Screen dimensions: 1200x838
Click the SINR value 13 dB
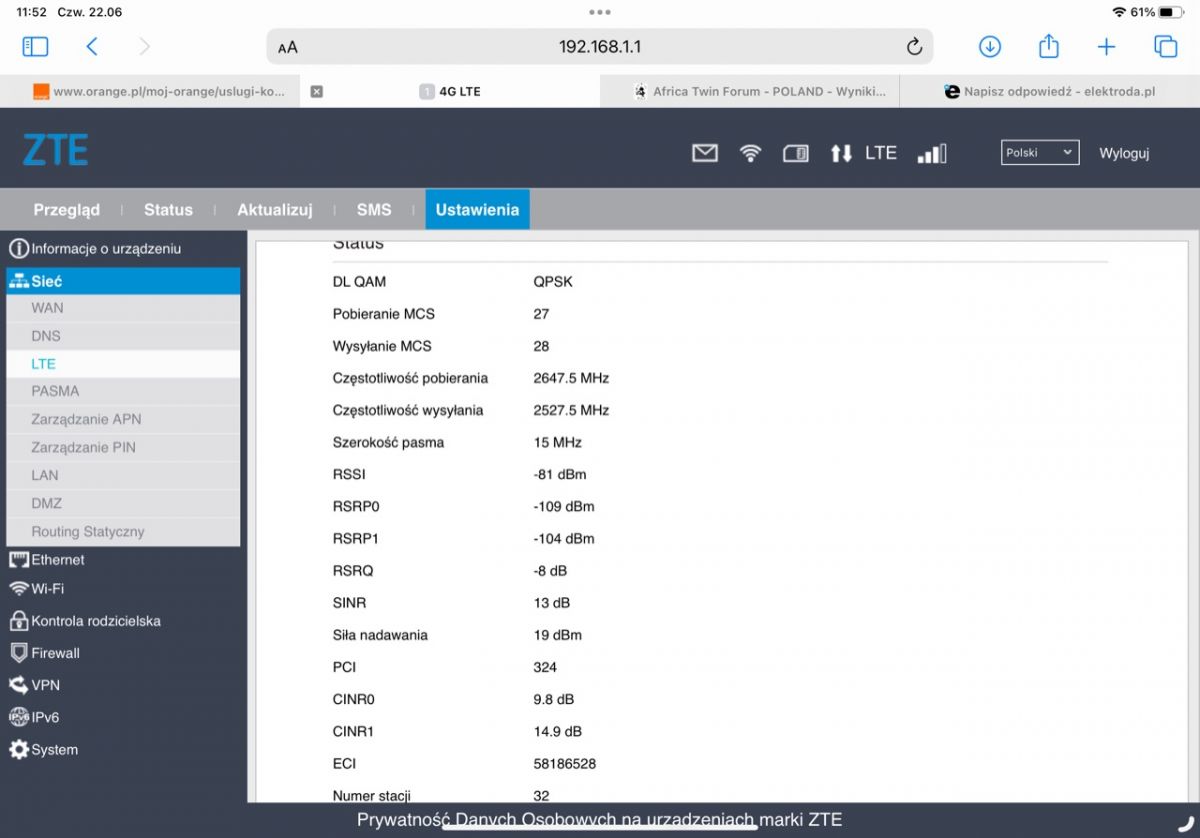click(x=552, y=603)
